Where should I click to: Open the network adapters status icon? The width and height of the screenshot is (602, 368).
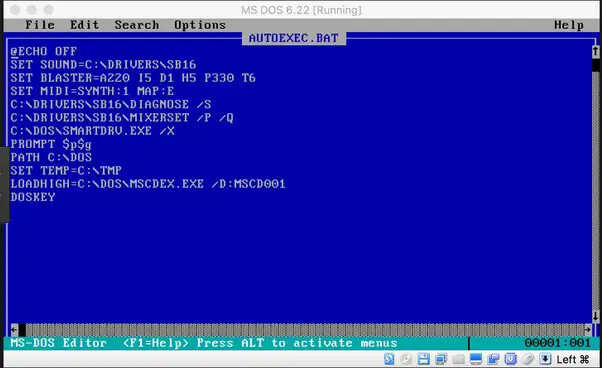pyautogui.click(x=441, y=359)
